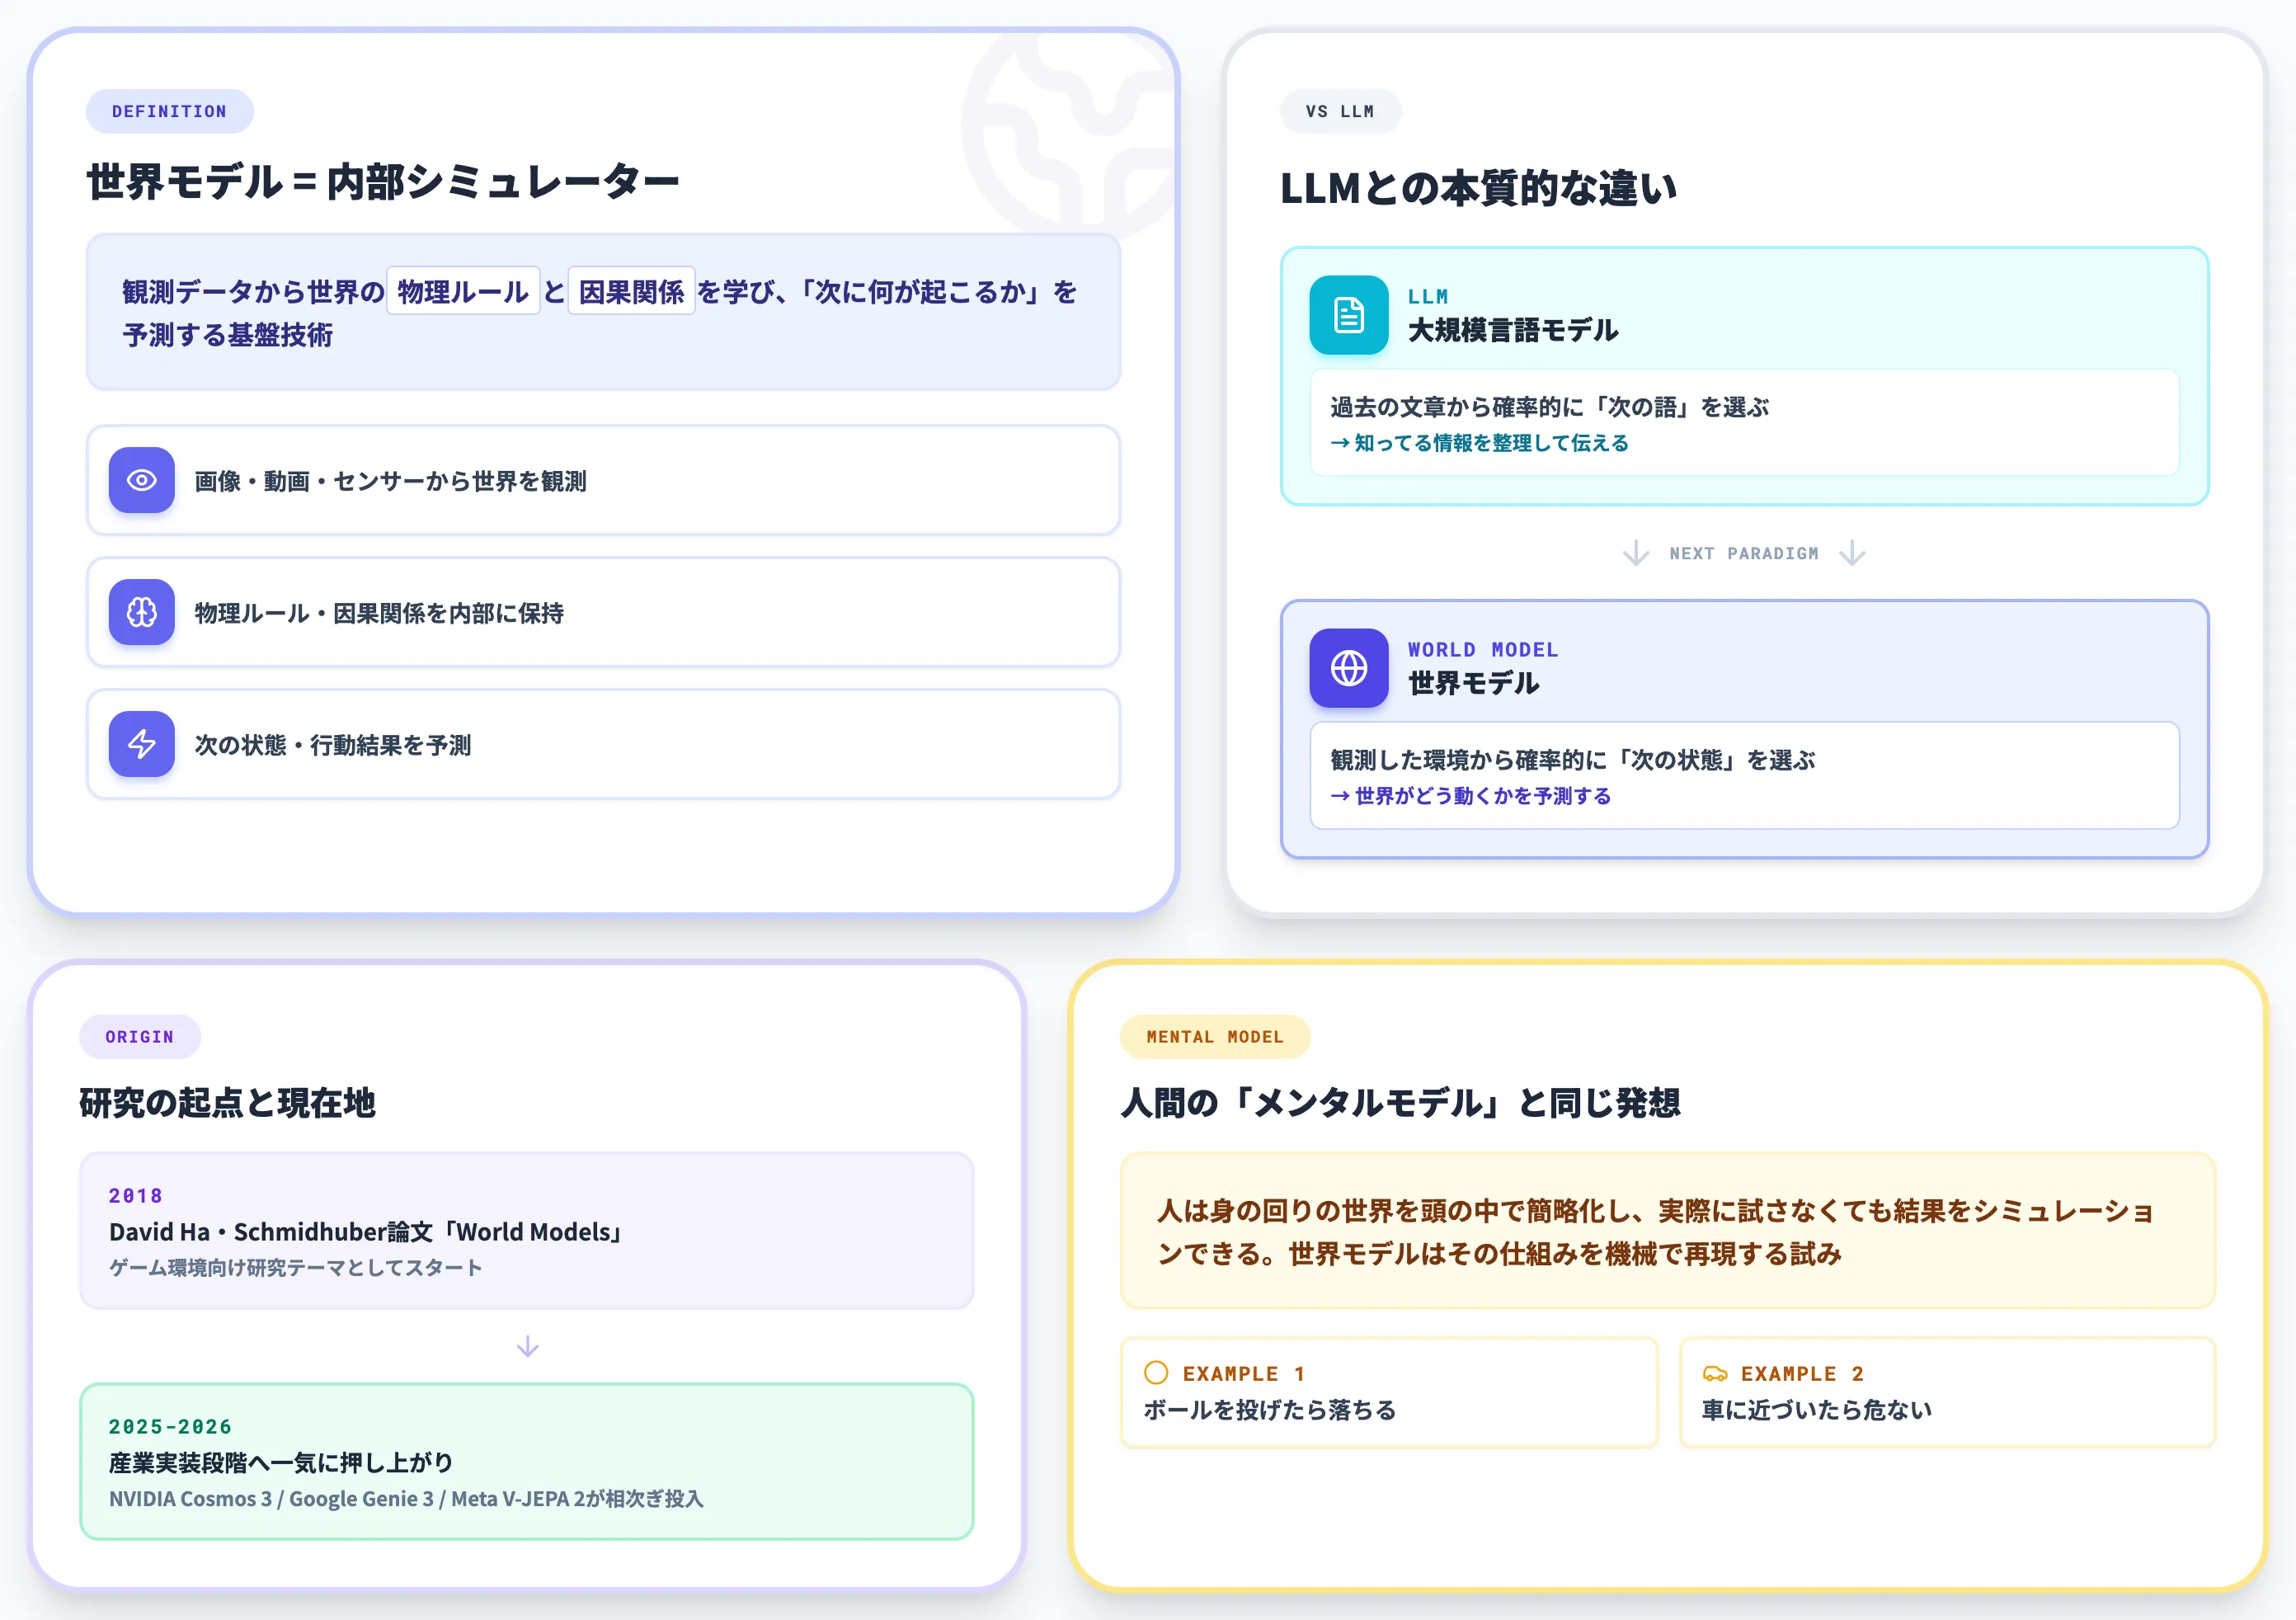Click the text 観測した環境から確率的に「次の状態」を選ぶ
Image resolution: width=2296 pixels, height=1620 pixels.
[1572, 760]
